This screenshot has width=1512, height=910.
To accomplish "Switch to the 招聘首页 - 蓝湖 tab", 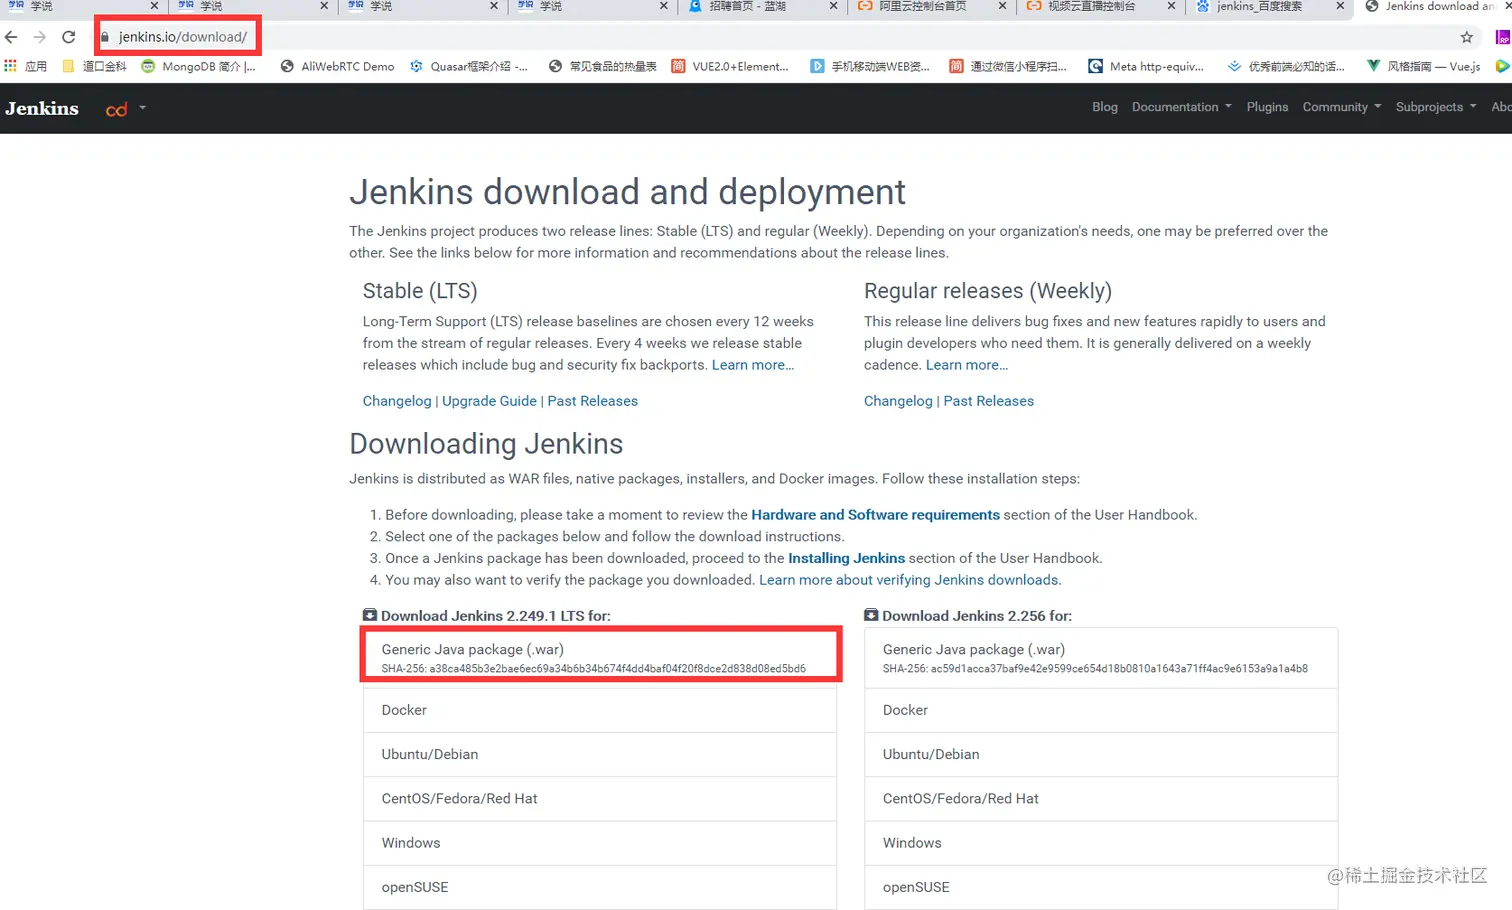I will (748, 6).
